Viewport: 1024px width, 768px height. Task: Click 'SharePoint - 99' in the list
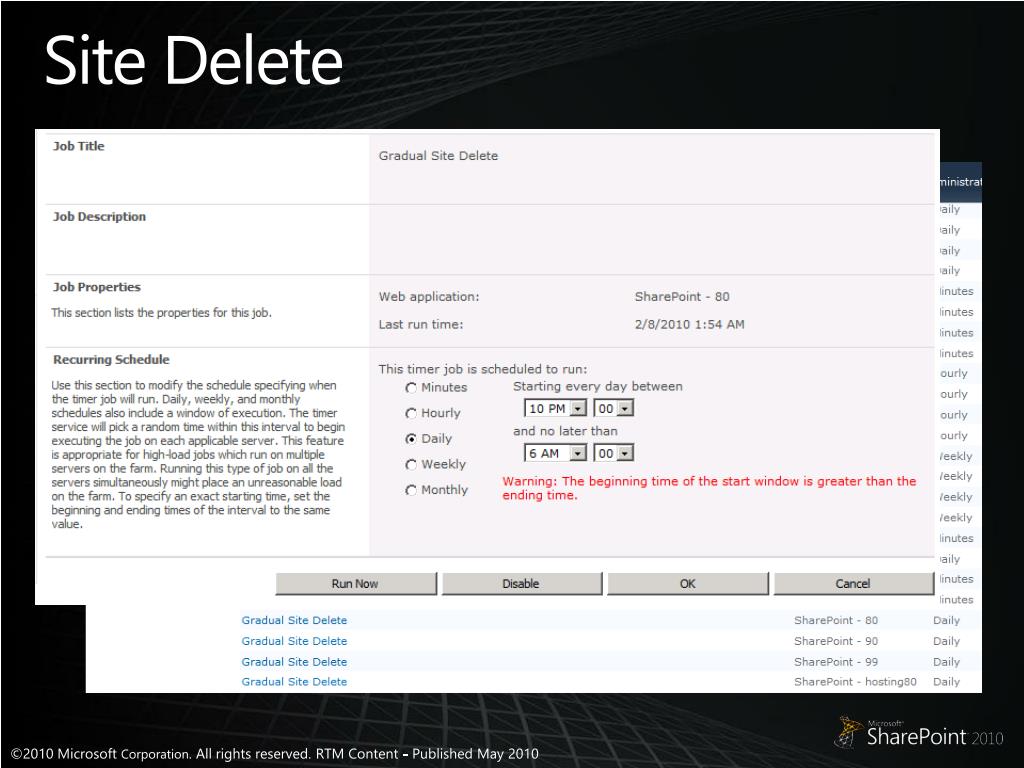tap(836, 662)
